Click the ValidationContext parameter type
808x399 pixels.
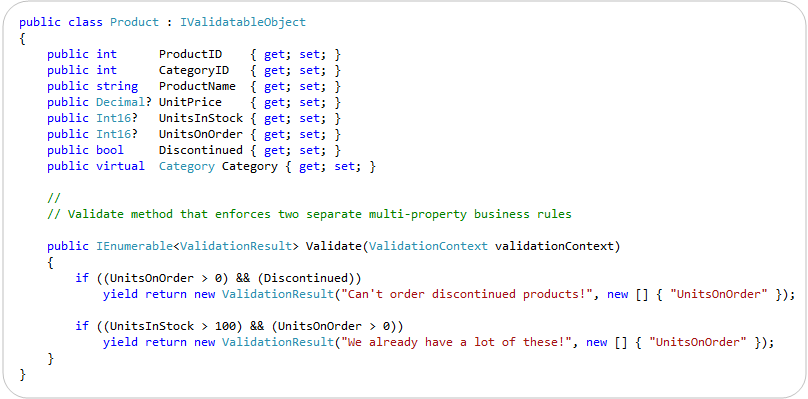(428, 246)
